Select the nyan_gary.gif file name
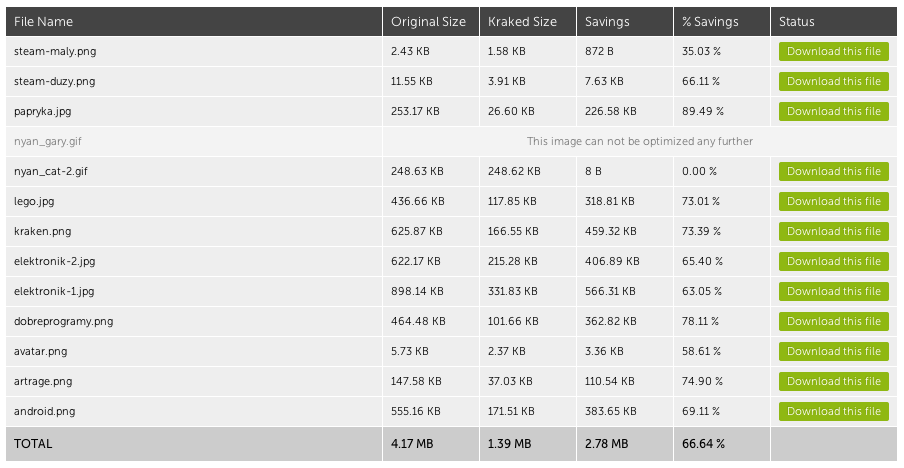 click(48, 141)
